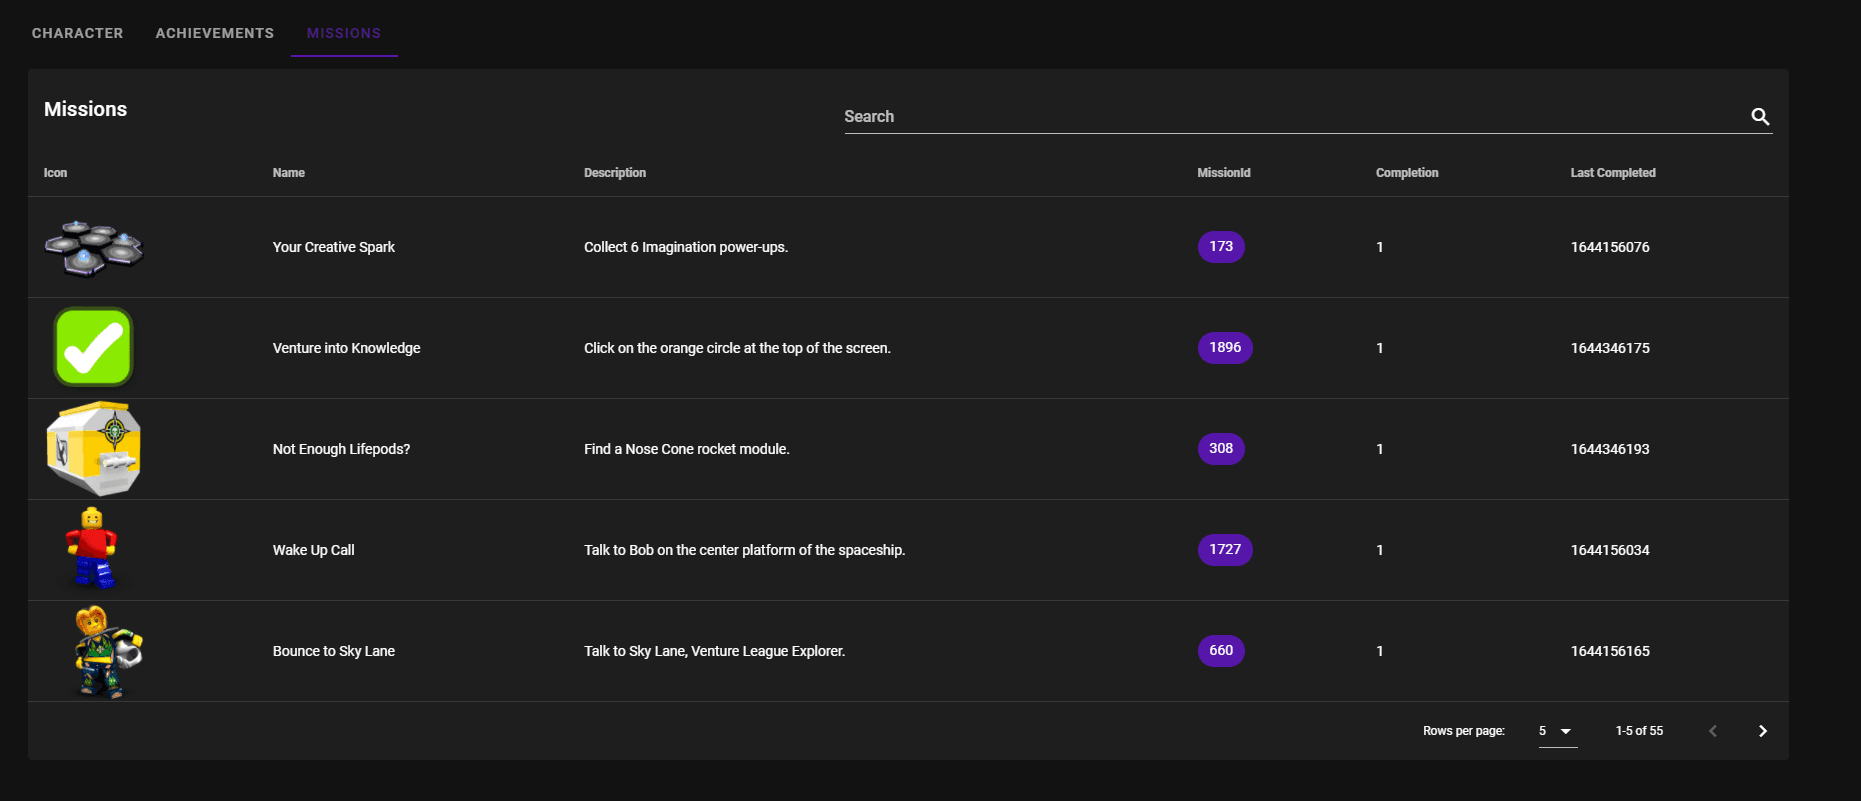Click timestamp 1644156165
This screenshot has width=1861, height=801.
[1610, 651]
